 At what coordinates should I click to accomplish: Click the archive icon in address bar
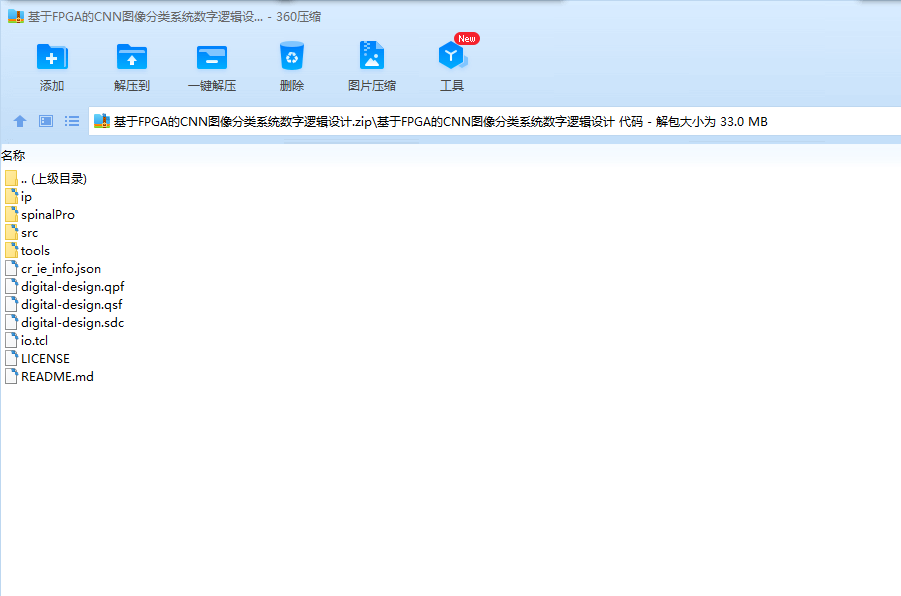click(x=102, y=121)
